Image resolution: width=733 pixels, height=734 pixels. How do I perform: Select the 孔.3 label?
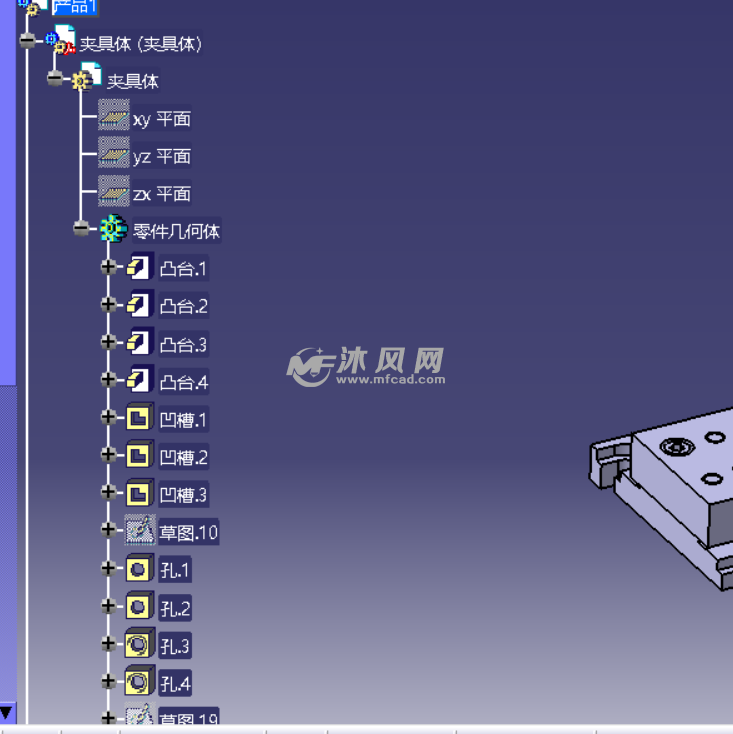(175, 646)
